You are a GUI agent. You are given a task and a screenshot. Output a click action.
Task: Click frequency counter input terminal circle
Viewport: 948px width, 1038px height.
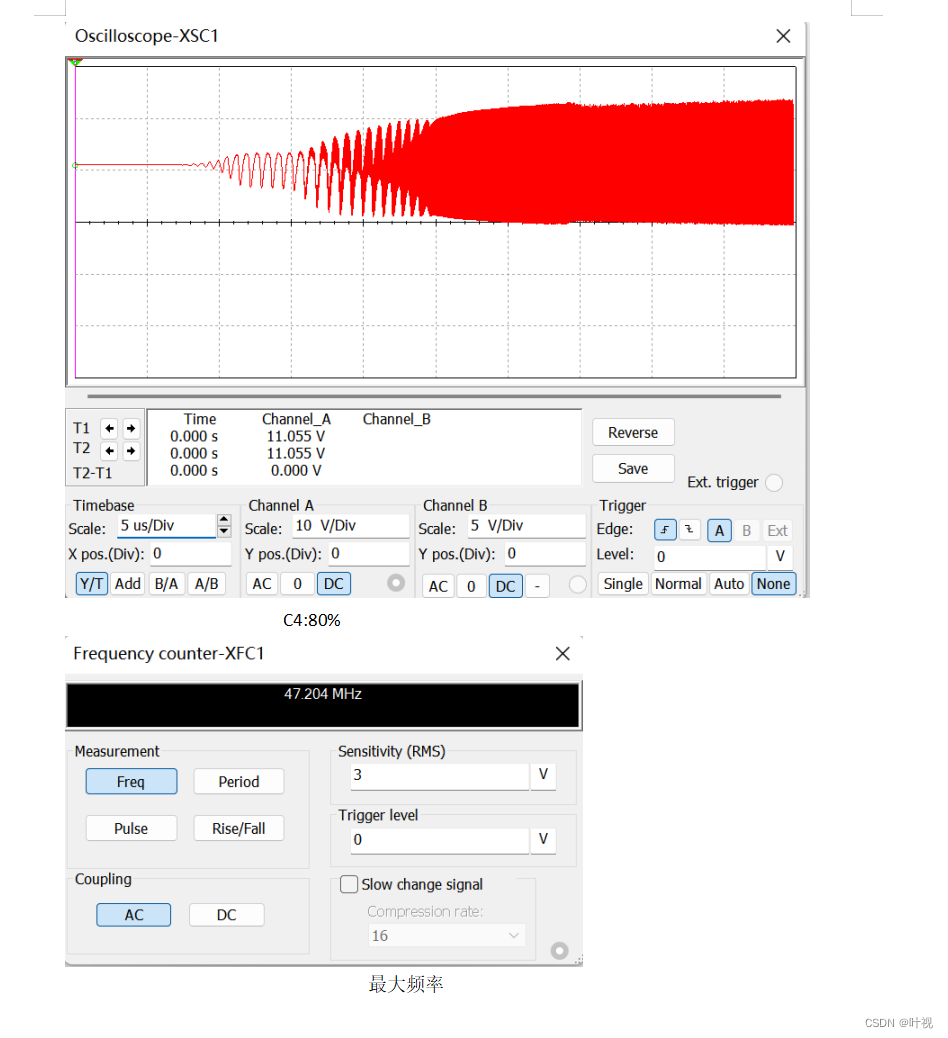tap(559, 951)
